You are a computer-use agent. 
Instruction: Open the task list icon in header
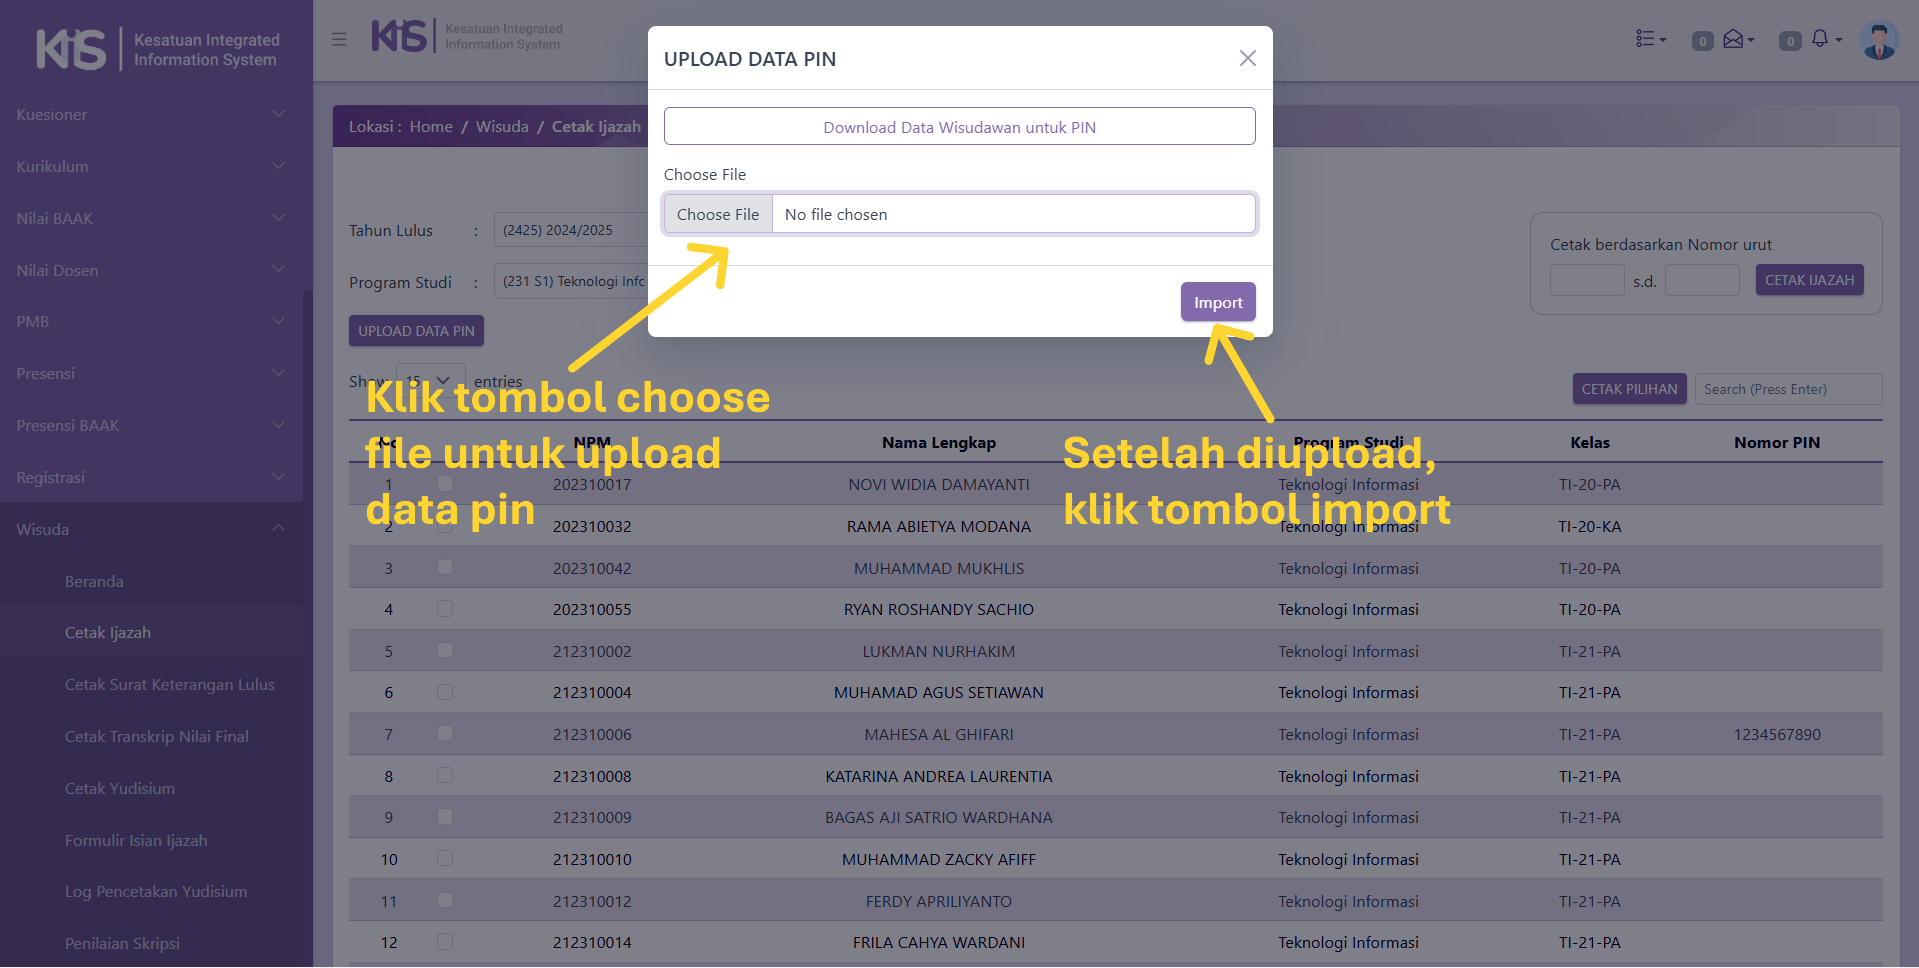1649,39
